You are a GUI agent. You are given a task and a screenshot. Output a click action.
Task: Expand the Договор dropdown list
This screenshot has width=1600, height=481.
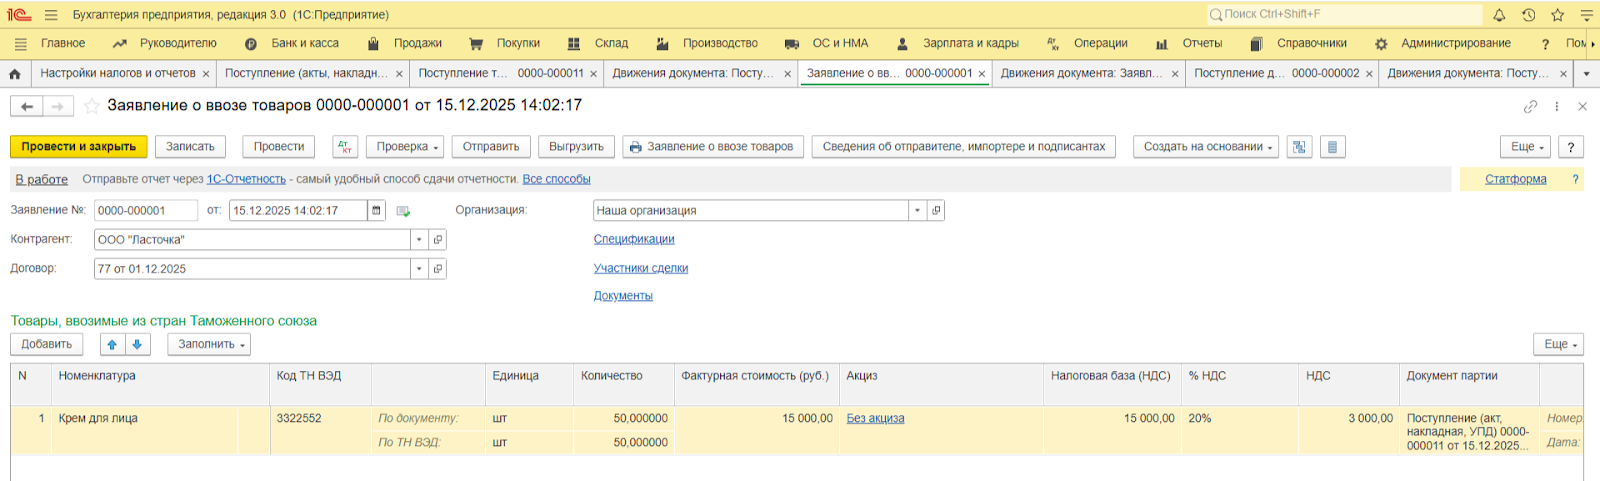click(419, 269)
